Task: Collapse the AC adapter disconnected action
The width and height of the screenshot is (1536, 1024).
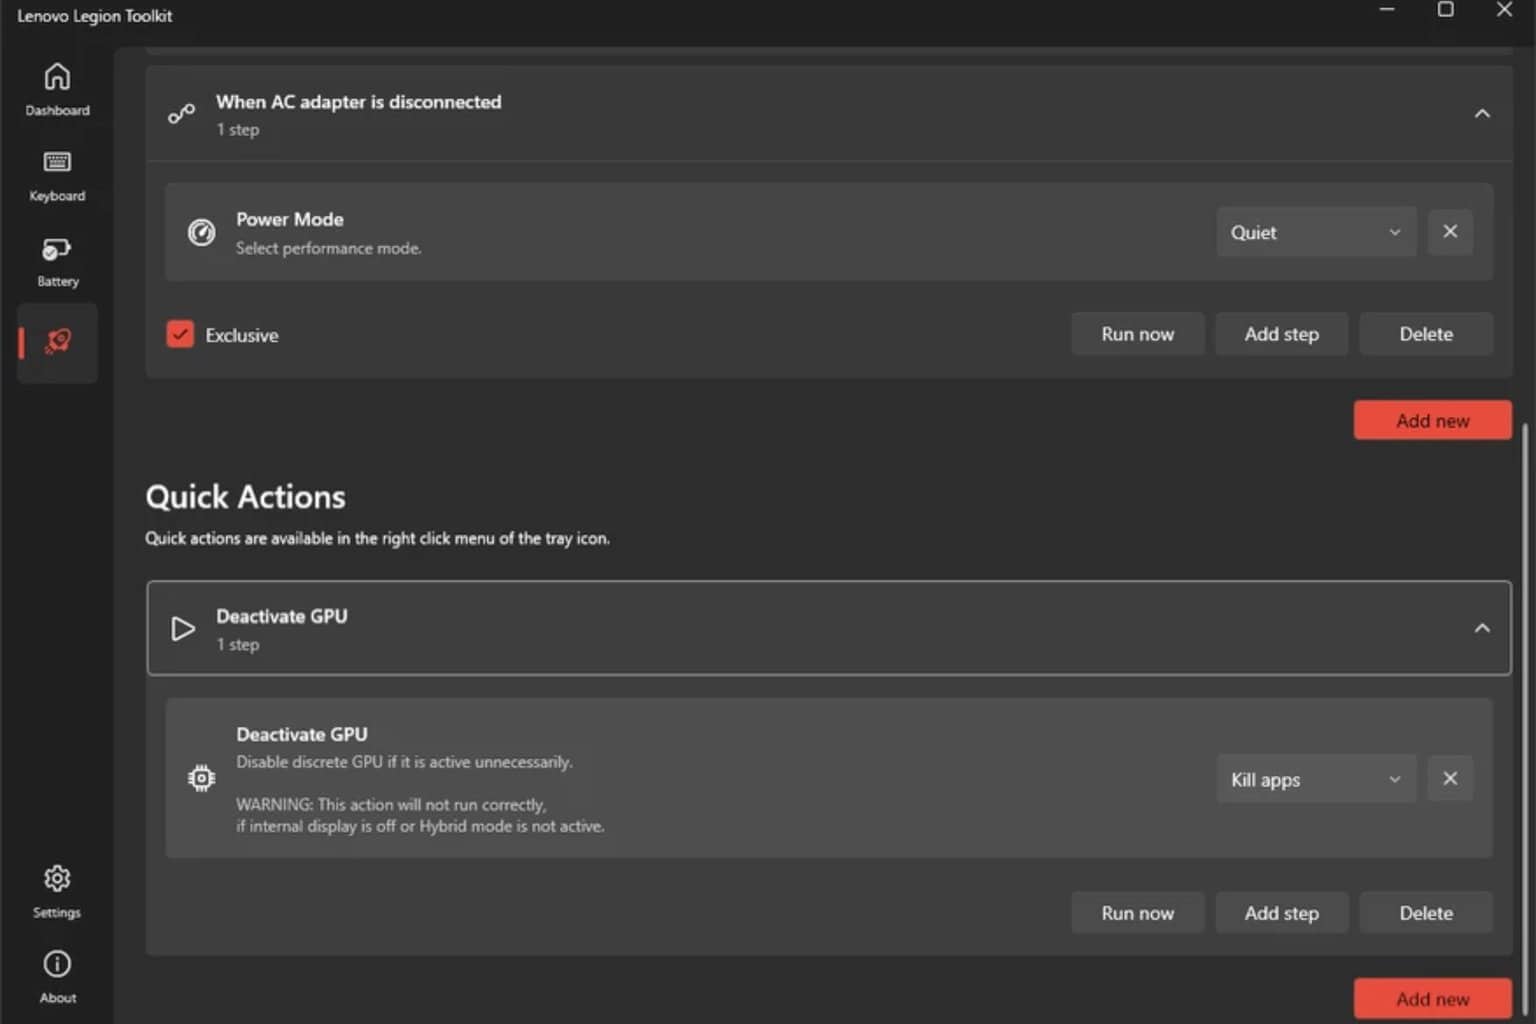Action: [1482, 114]
